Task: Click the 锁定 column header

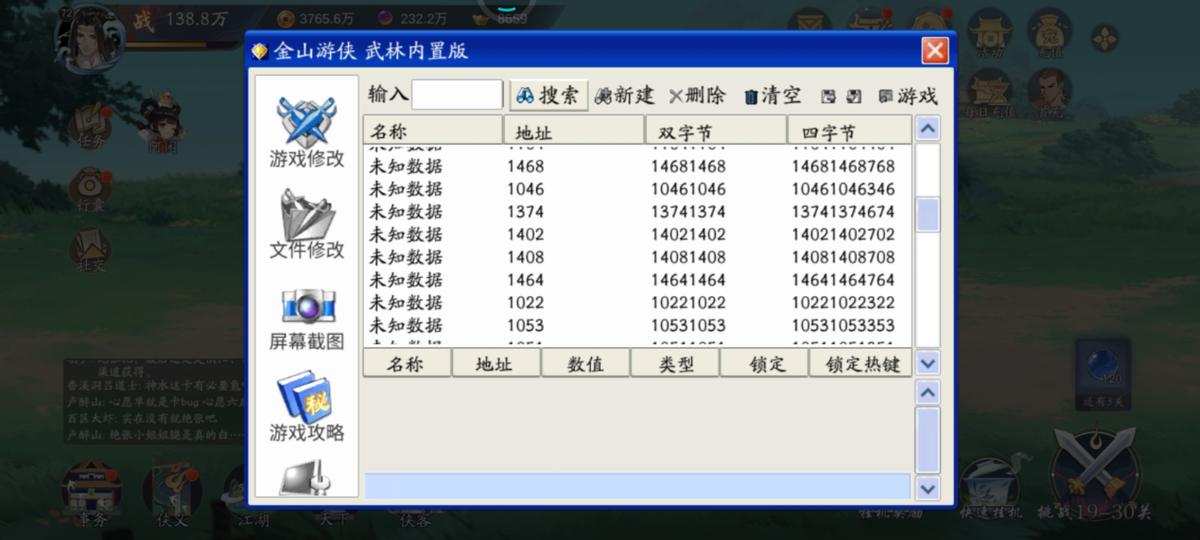Action: [764, 364]
